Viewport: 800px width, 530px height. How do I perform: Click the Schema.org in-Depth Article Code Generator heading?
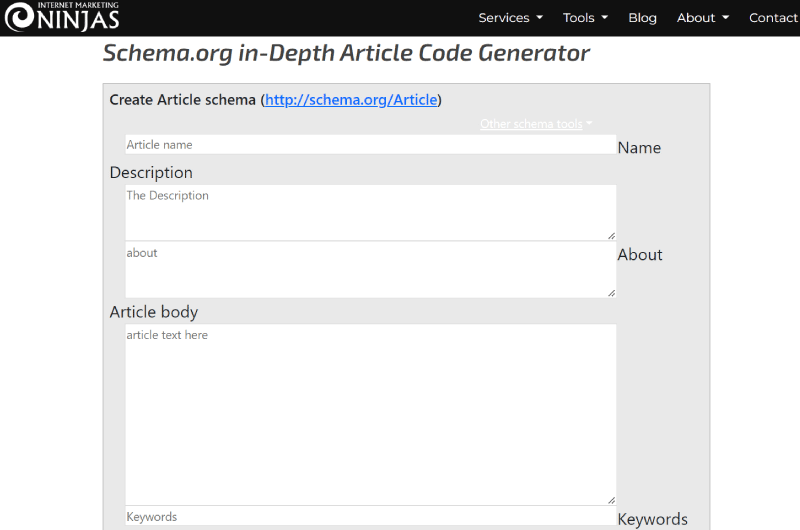pos(346,54)
